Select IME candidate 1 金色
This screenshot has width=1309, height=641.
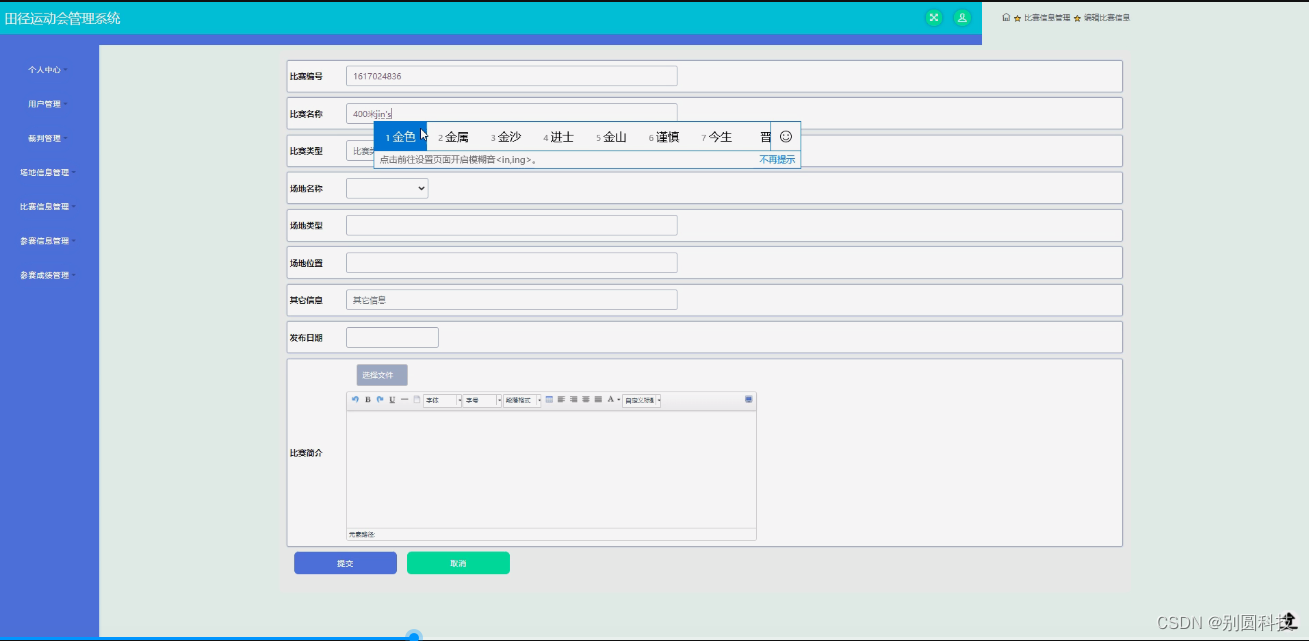click(x=401, y=137)
